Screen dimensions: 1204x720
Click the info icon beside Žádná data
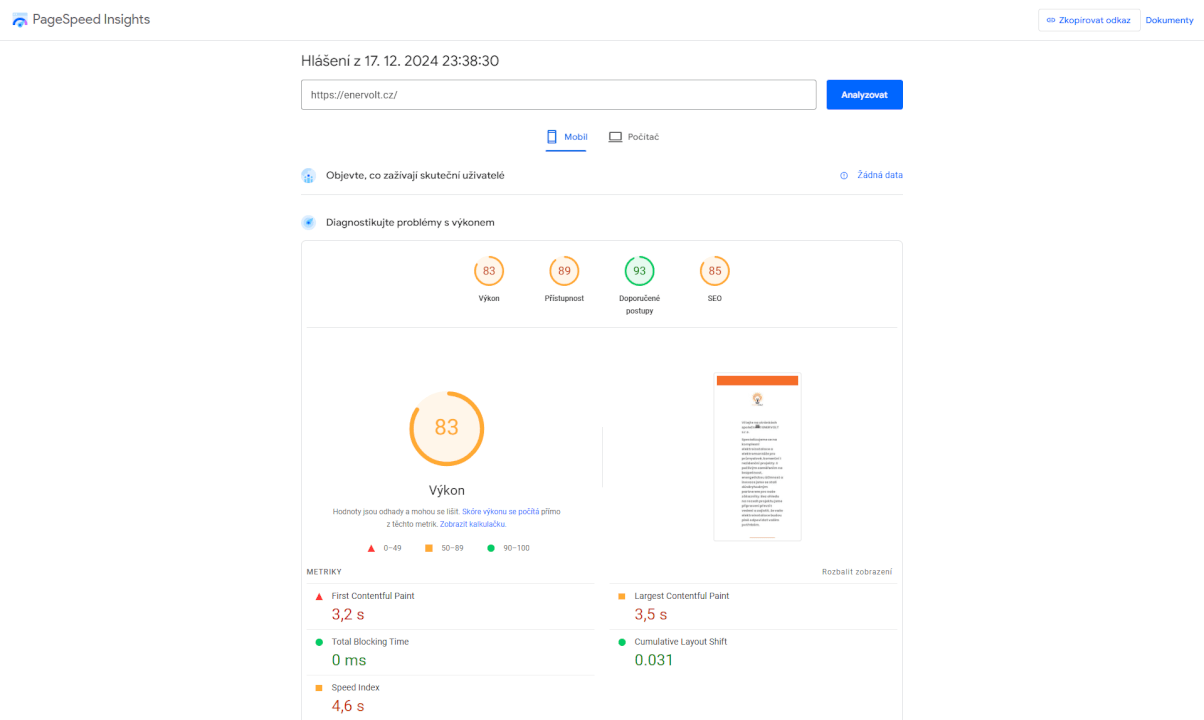pyautogui.click(x=844, y=176)
